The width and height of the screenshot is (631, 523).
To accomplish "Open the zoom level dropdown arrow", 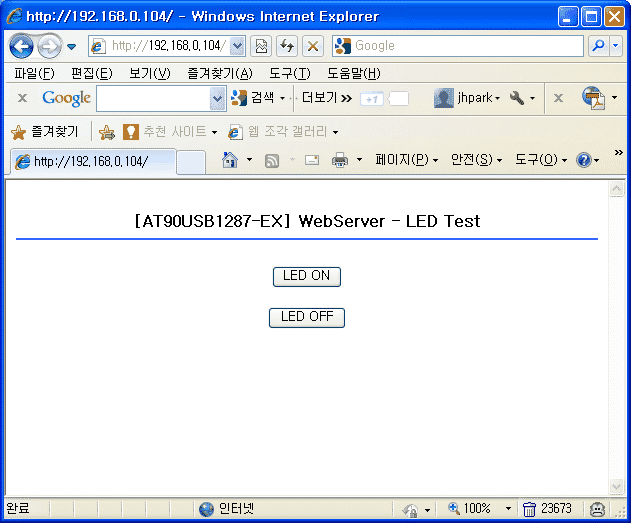I will point(508,509).
